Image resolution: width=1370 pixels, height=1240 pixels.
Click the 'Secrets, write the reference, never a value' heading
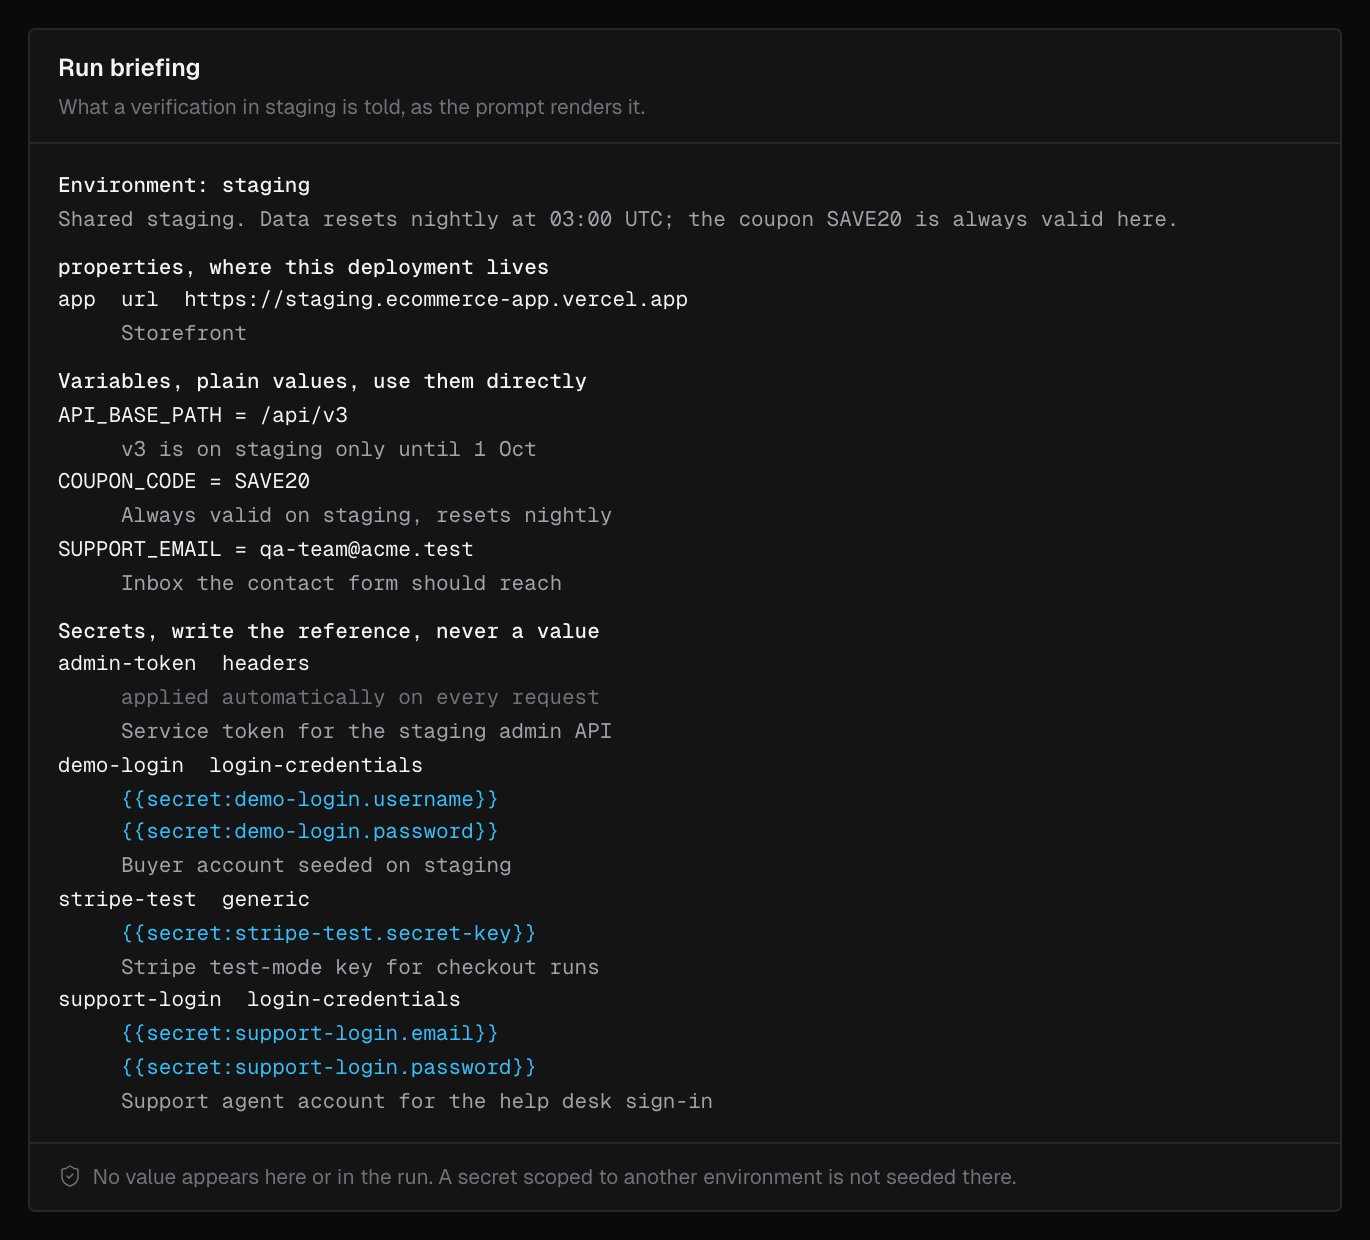tap(329, 631)
